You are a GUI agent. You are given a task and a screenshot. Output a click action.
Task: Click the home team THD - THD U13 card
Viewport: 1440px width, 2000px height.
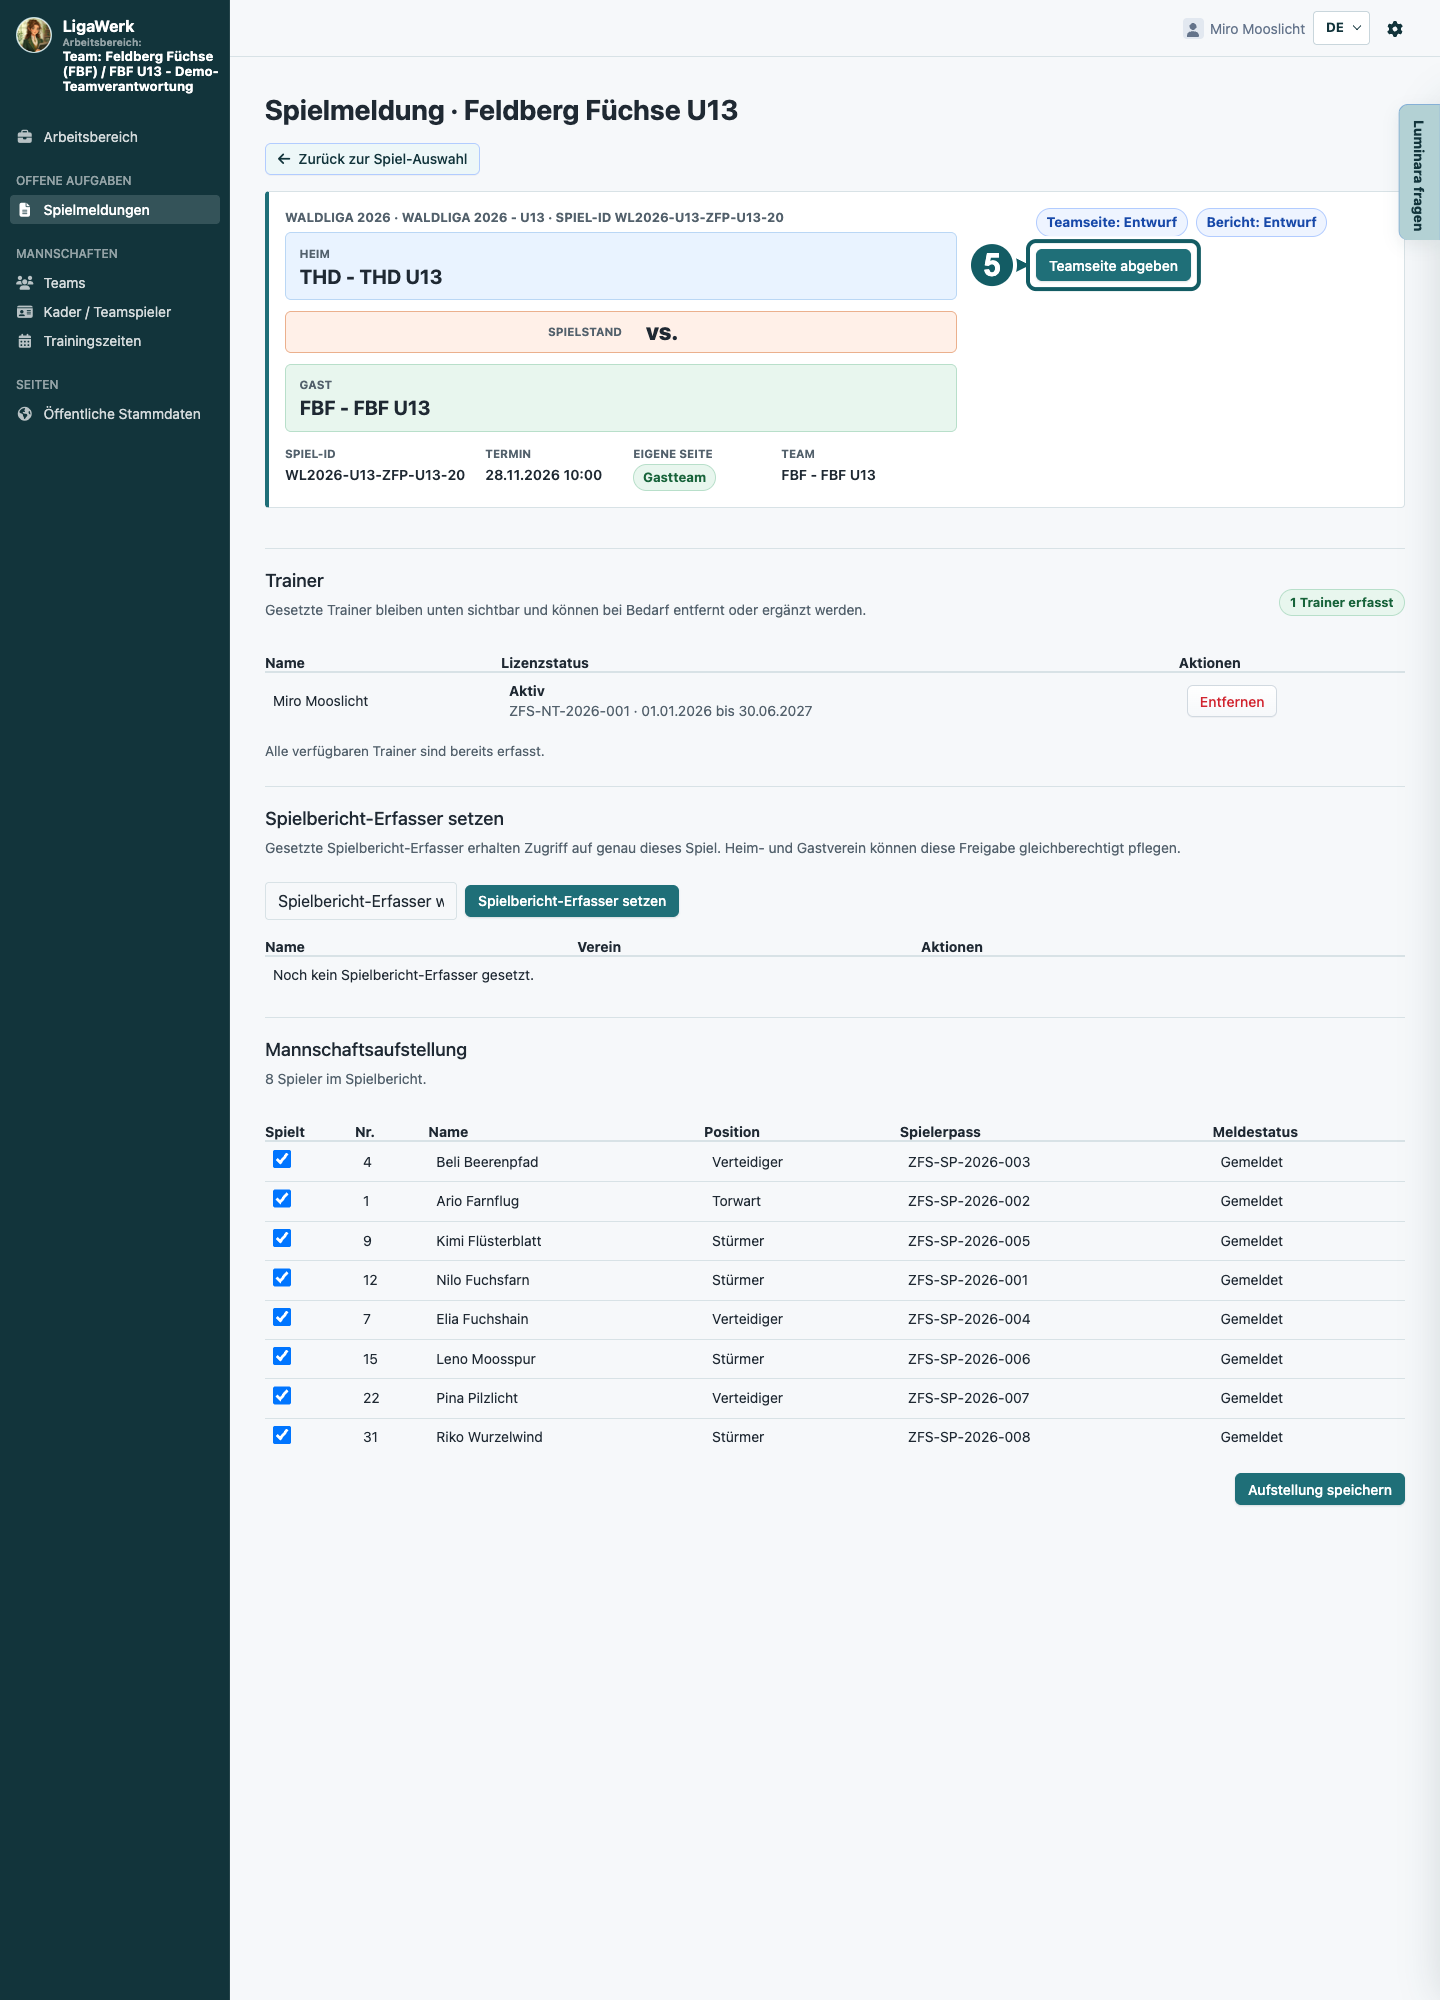click(621, 266)
